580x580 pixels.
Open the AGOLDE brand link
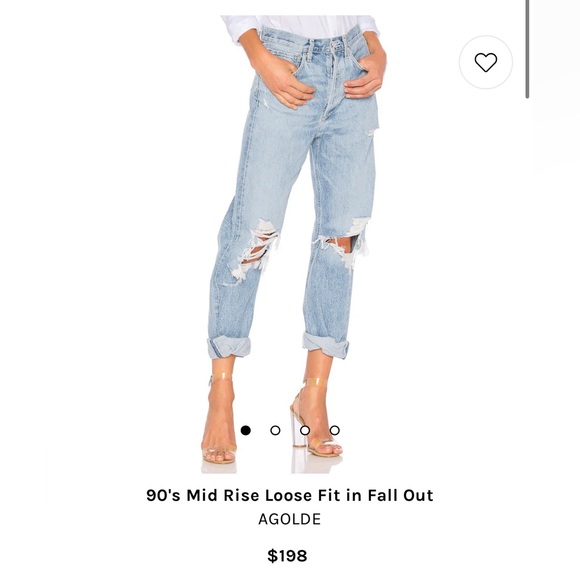290,519
